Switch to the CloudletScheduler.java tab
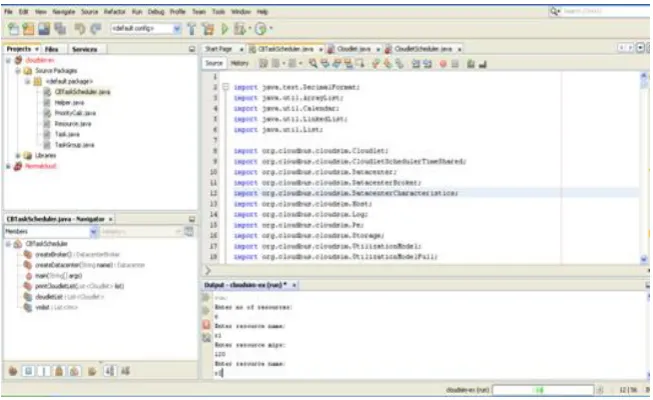 click(423, 49)
